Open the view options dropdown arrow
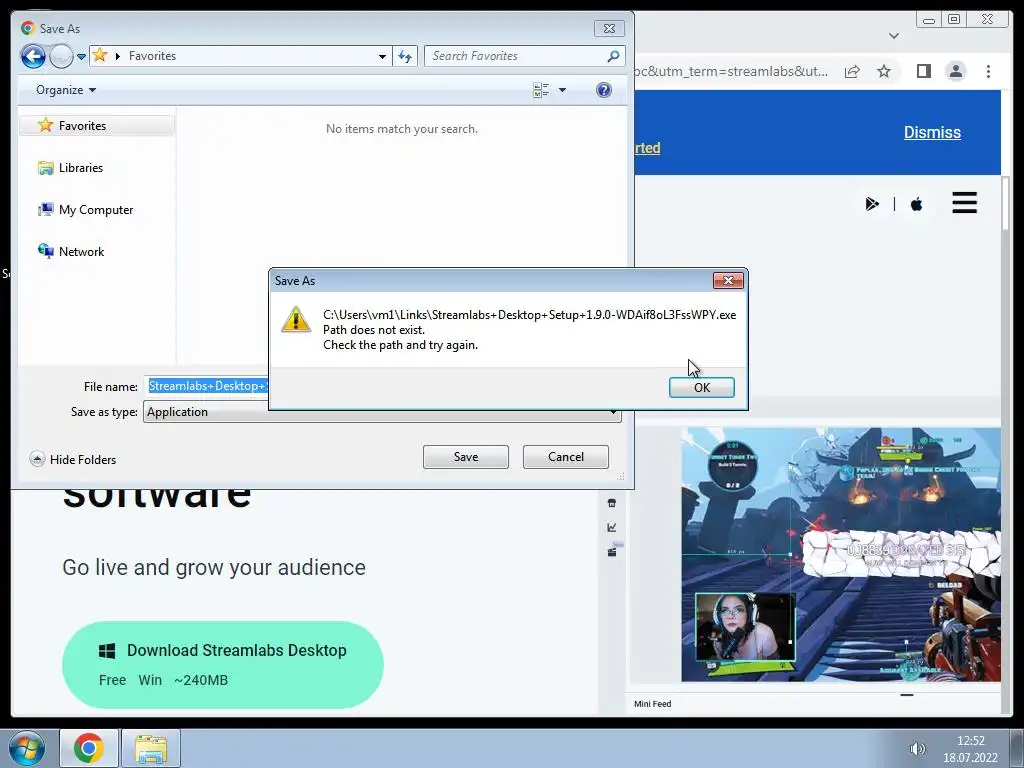 pos(562,90)
